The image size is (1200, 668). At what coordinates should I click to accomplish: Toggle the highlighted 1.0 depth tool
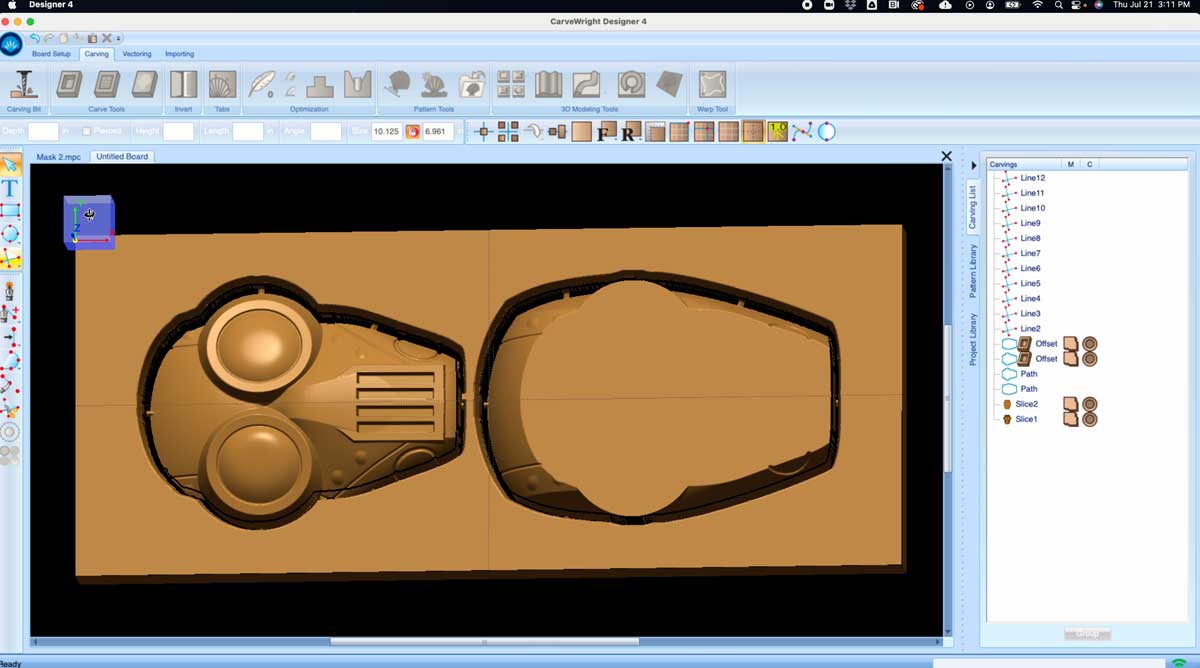pyautogui.click(x=776, y=131)
